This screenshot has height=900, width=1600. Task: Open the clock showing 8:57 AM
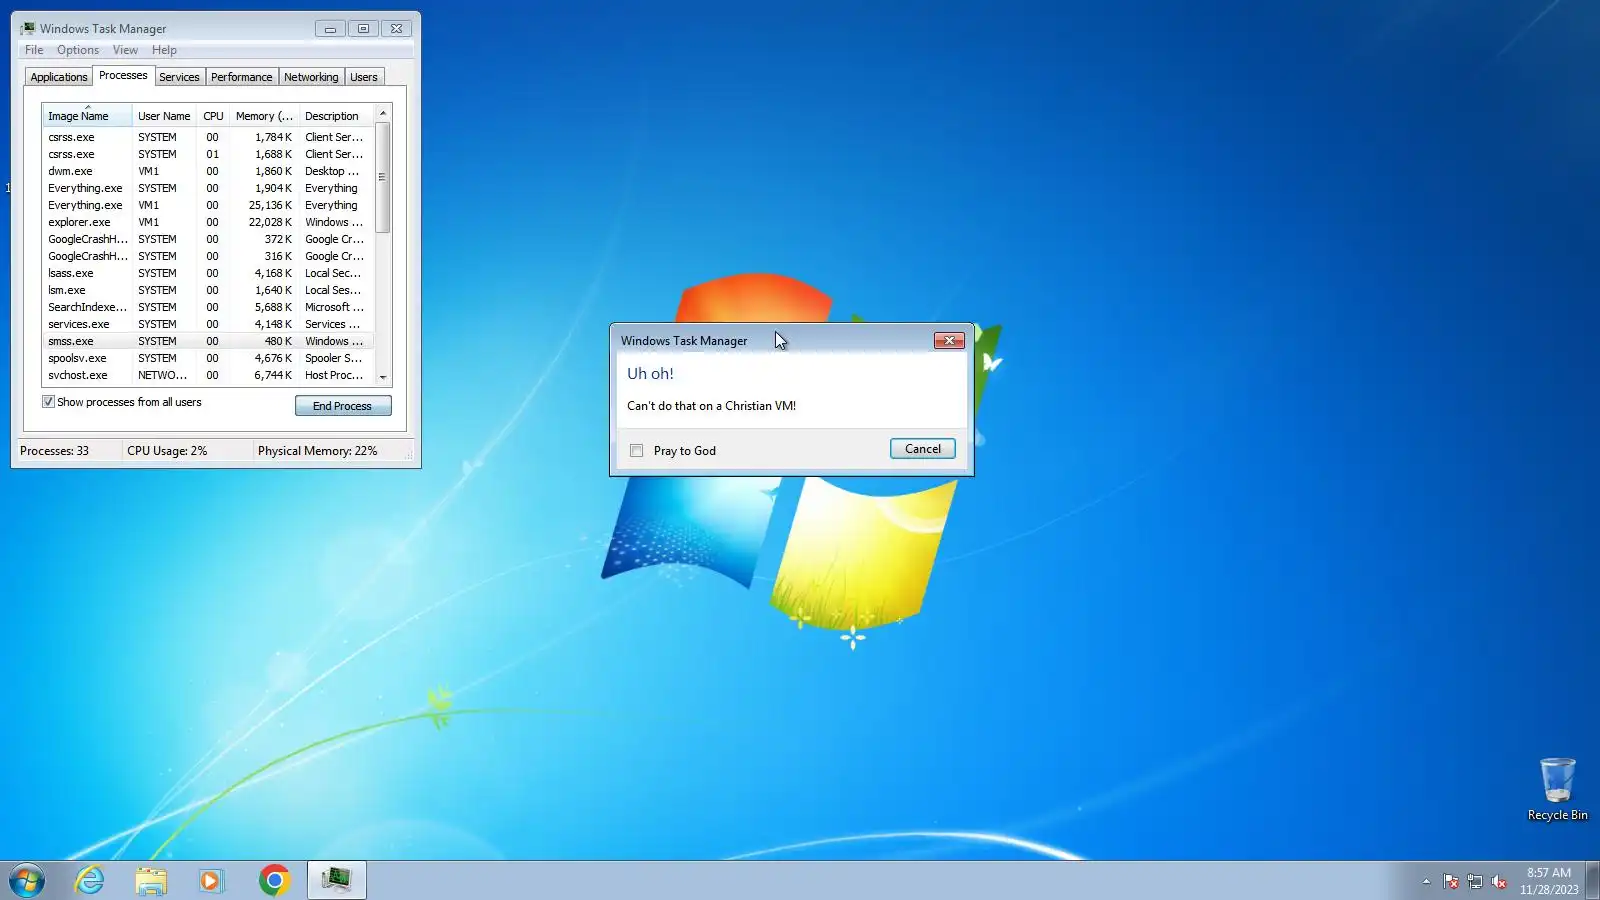(x=1549, y=881)
